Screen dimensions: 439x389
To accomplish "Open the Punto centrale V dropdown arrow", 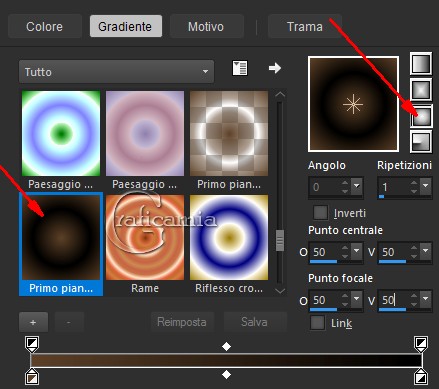I will click(x=426, y=251).
